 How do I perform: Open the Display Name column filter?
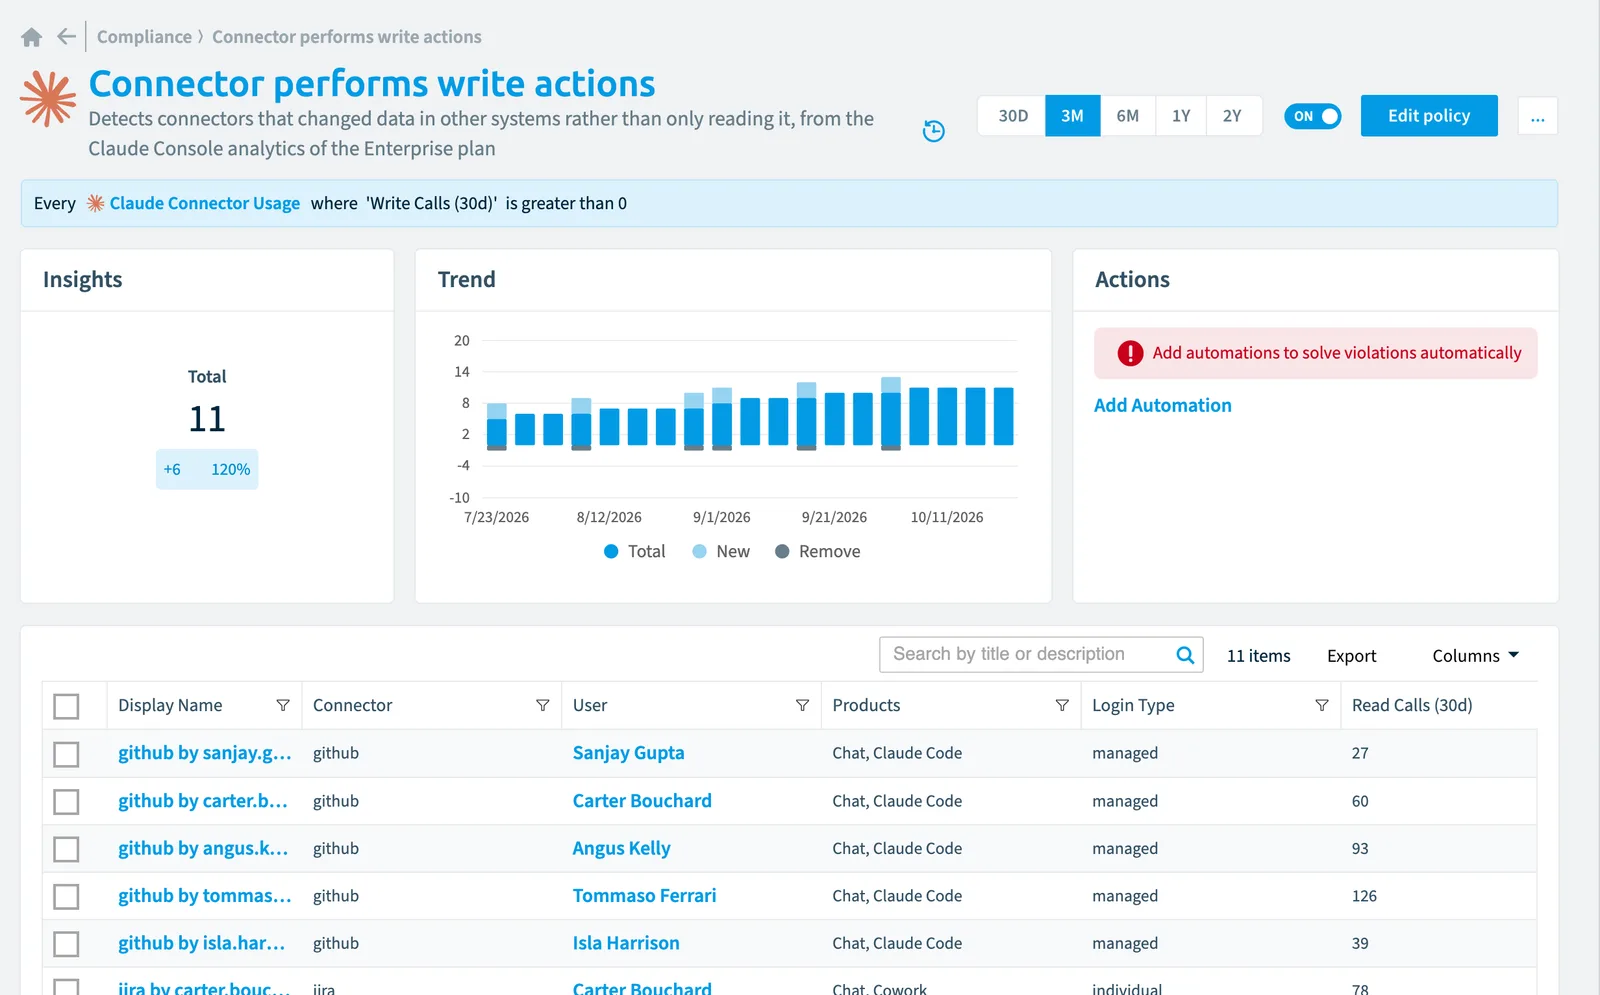[x=283, y=705]
